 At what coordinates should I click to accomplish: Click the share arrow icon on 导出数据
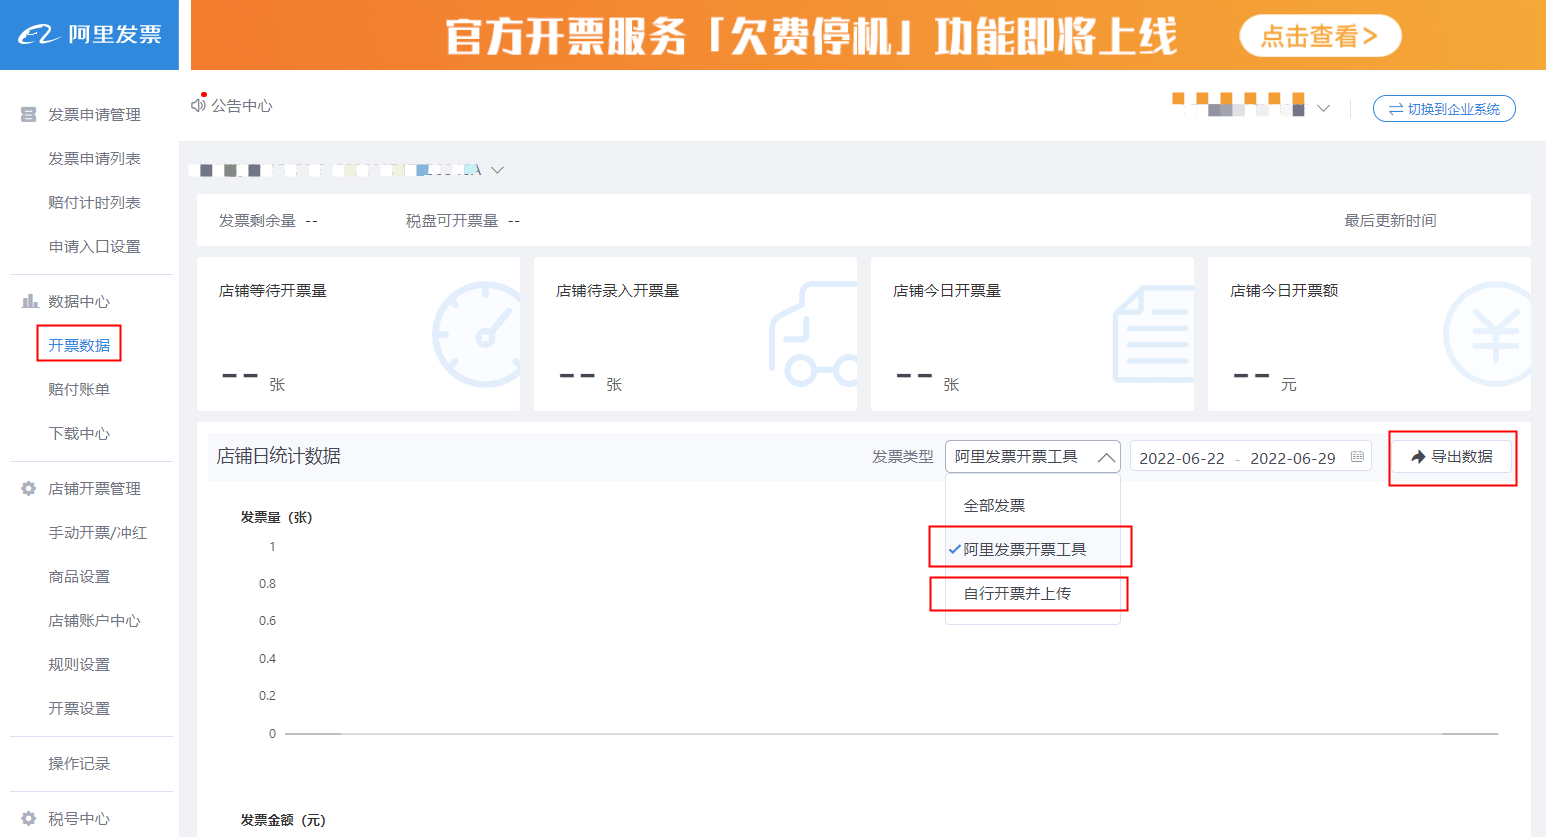1418,457
